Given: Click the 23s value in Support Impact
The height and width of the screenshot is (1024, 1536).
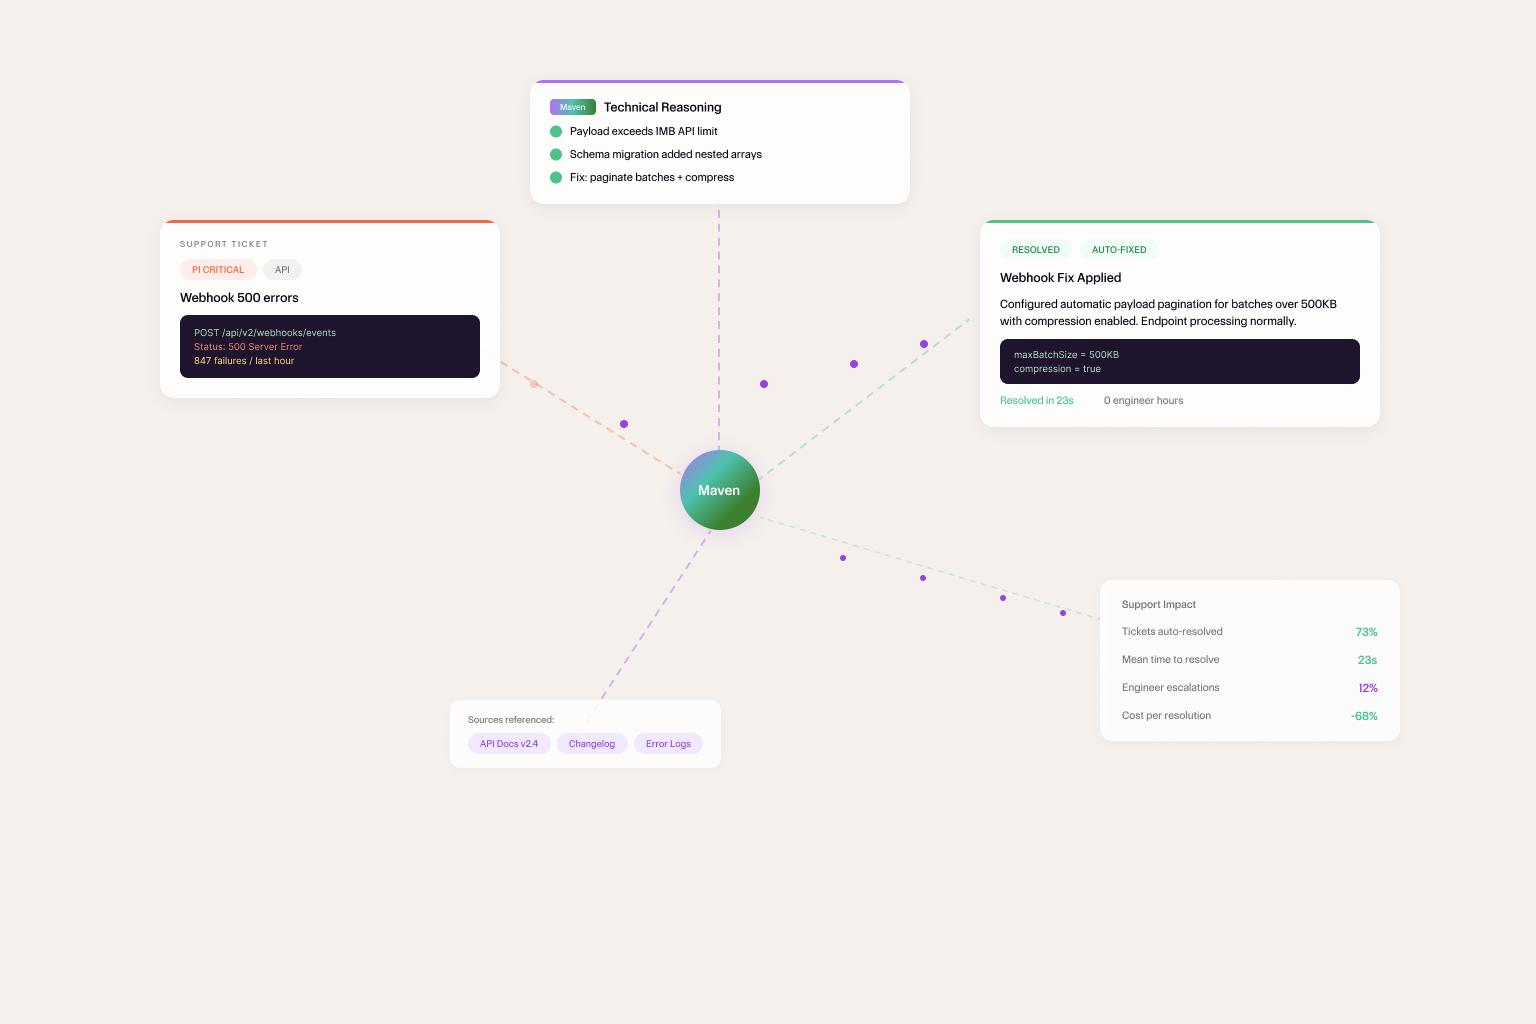Looking at the screenshot, I should click(x=1367, y=660).
